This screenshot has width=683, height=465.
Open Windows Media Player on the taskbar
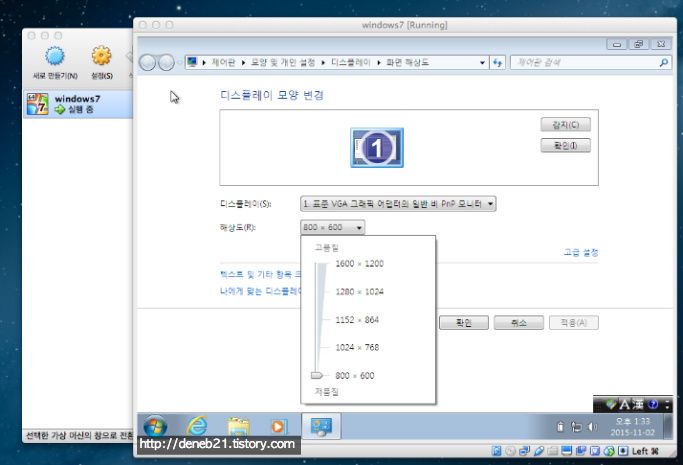pos(278,426)
